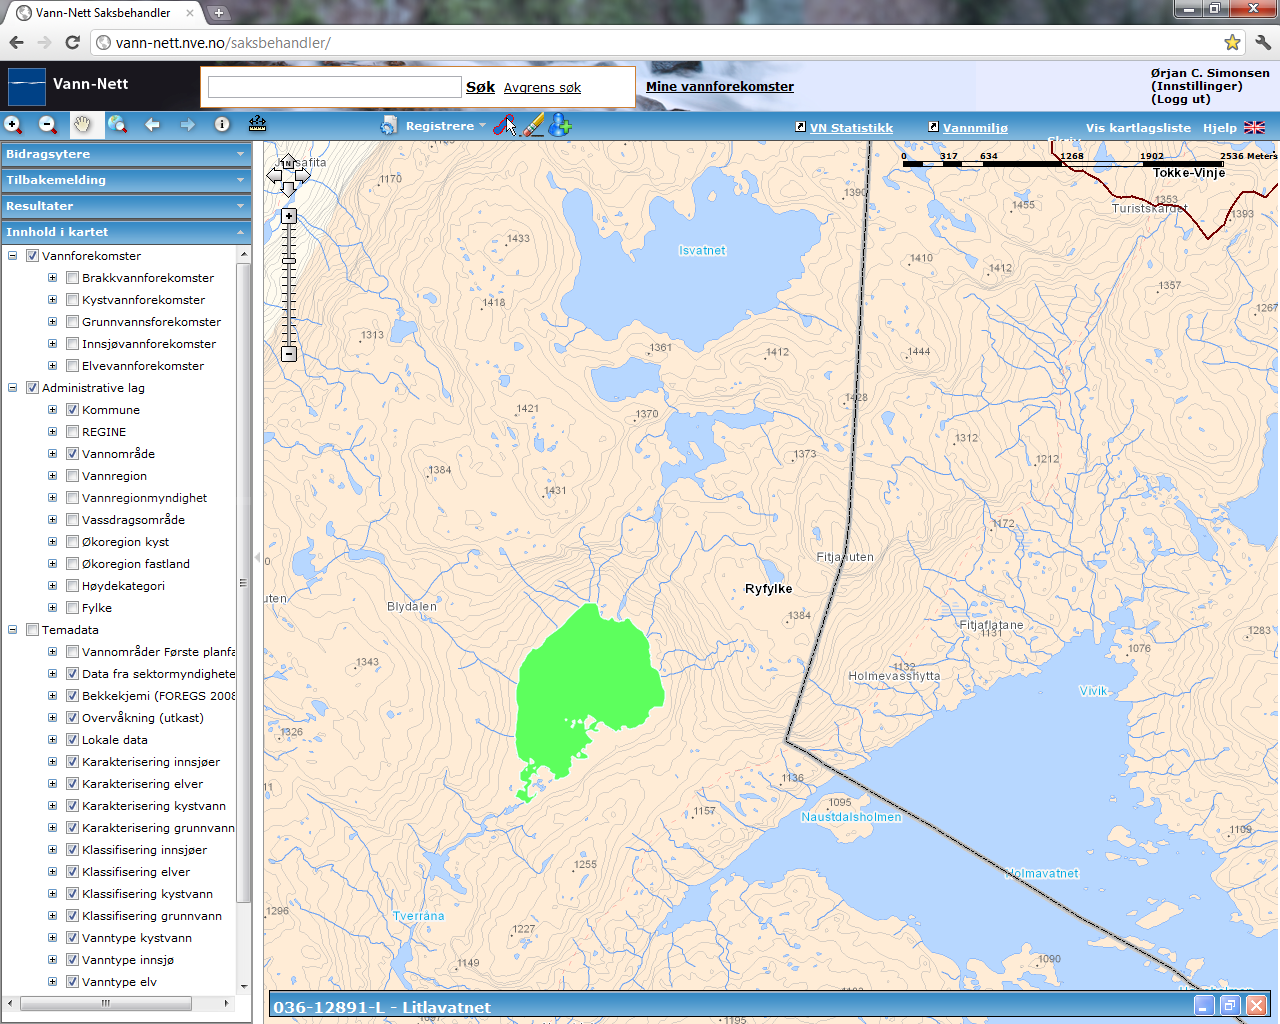Viewport: 1280px width, 1024px height.
Task: Click the Logg ut link
Action: pos(1181,99)
